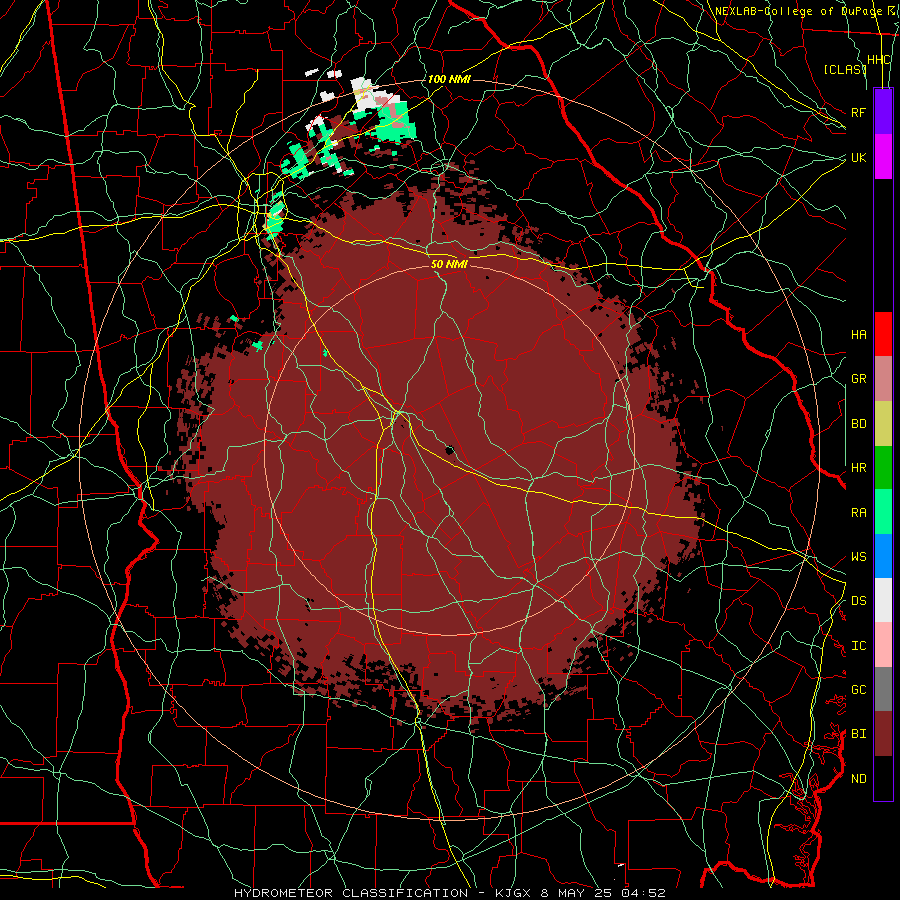Image resolution: width=900 pixels, height=900 pixels.
Task: Click the RF legend label
Action: pyautogui.click(x=858, y=112)
